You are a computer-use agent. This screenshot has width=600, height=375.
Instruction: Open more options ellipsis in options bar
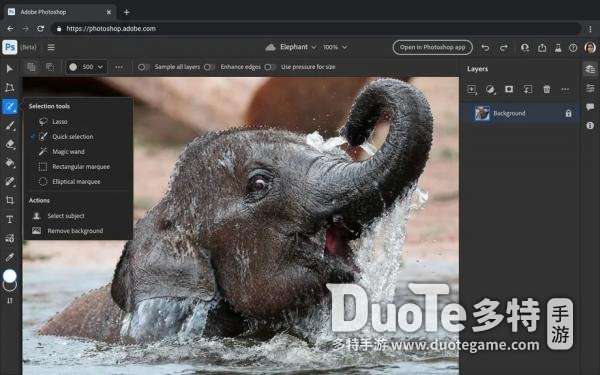(119, 67)
